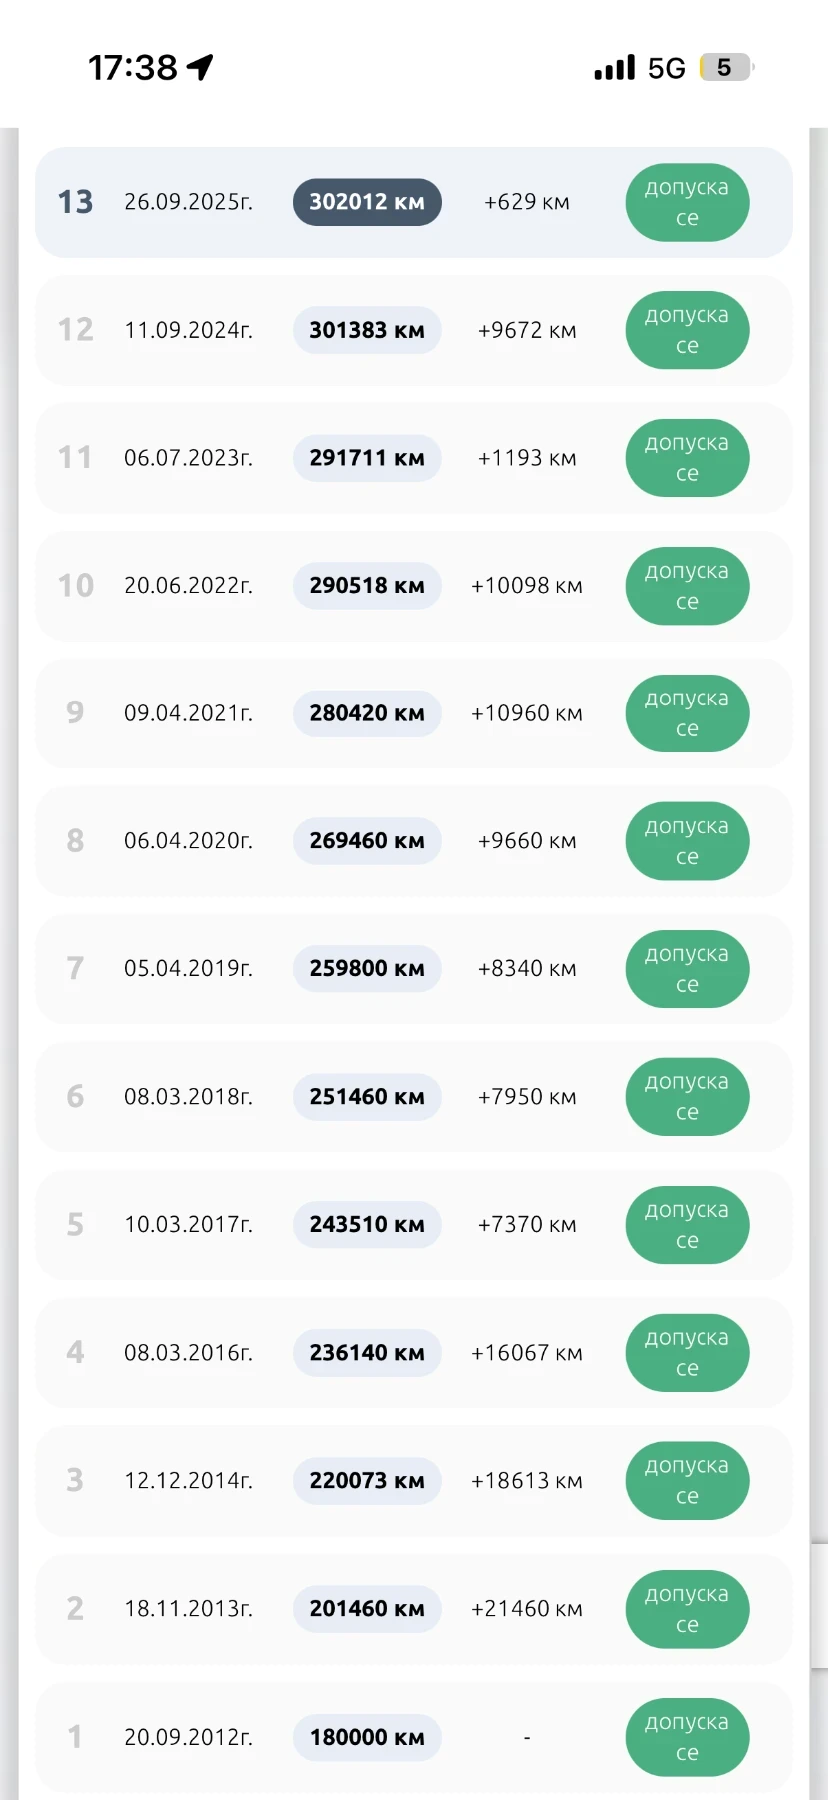Tap "допуска се" badge for 18.11.2013
828x1800 pixels.
click(x=687, y=1609)
